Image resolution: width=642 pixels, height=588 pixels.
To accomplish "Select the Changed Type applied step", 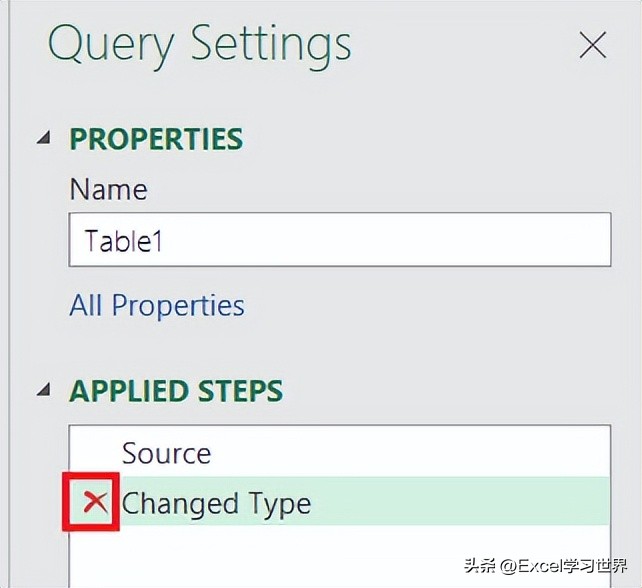I will pyautogui.click(x=216, y=503).
